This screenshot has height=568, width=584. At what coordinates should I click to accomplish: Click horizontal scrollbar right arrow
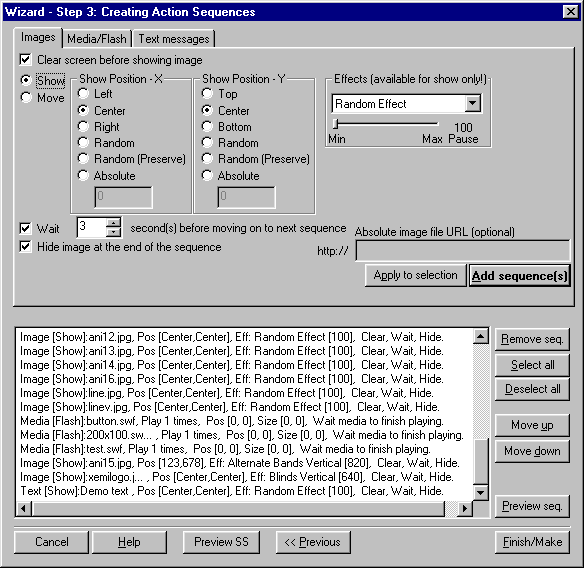click(464, 508)
